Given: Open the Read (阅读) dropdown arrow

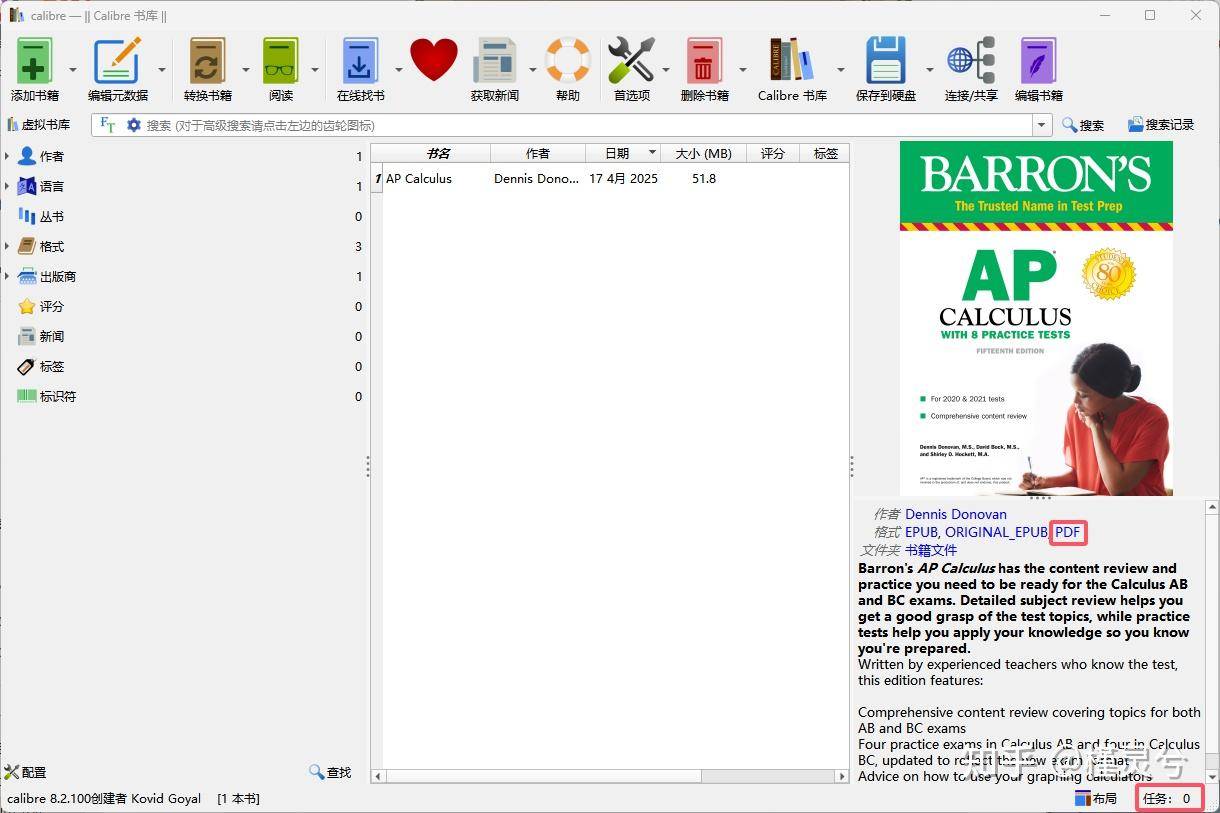Looking at the screenshot, I should (315, 70).
